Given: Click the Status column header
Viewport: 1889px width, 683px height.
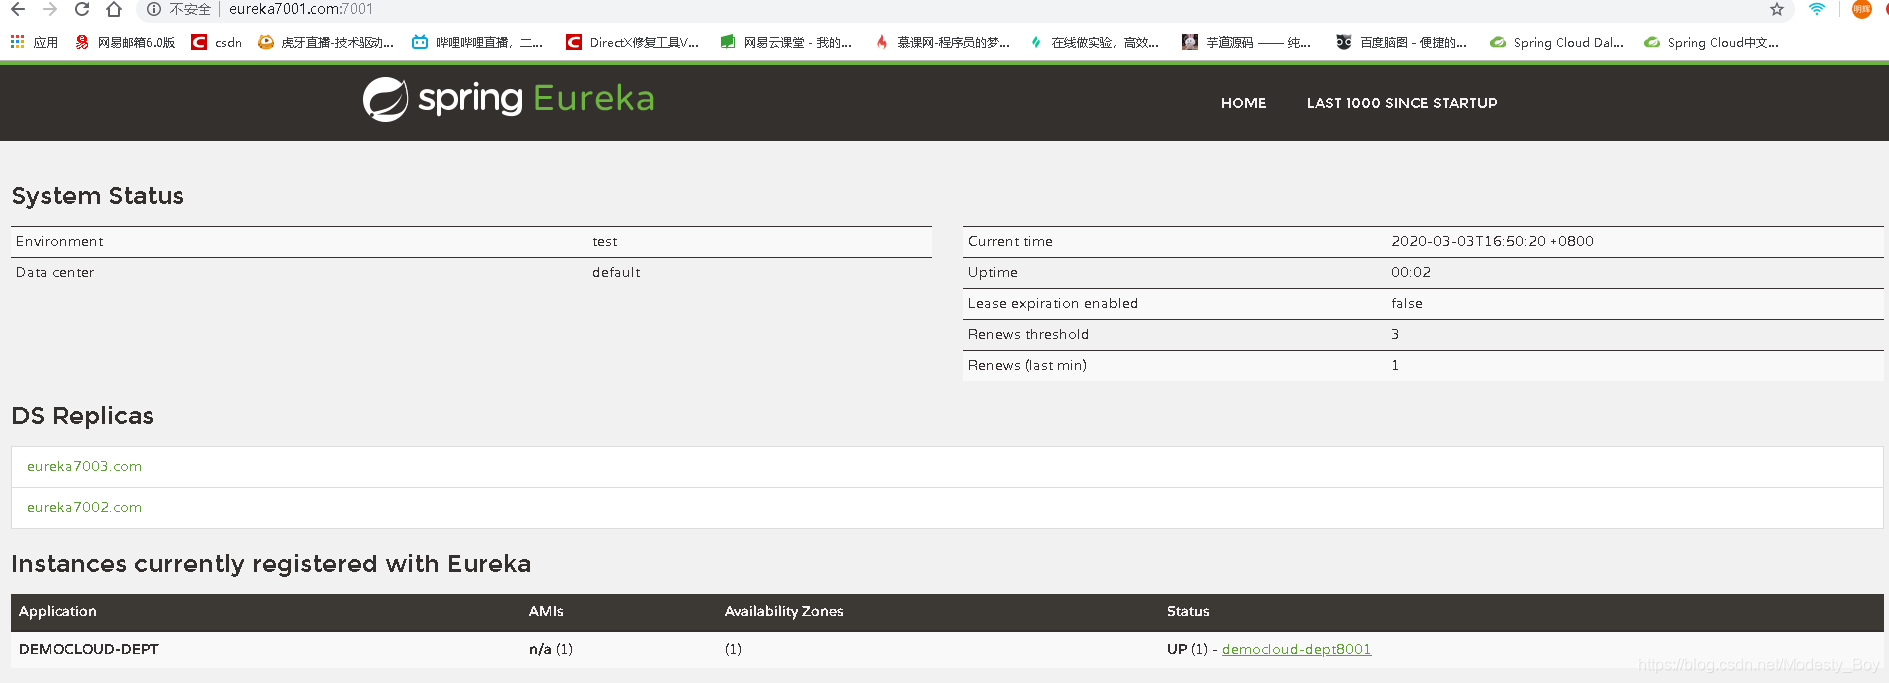Looking at the screenshot, I should point(1188,611).
